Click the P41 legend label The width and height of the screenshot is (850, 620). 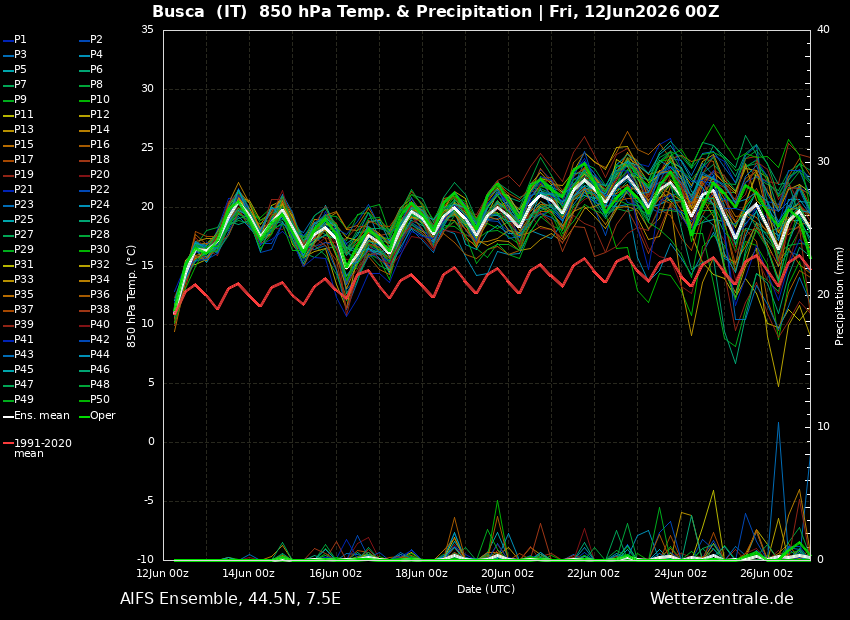point(24,339)
